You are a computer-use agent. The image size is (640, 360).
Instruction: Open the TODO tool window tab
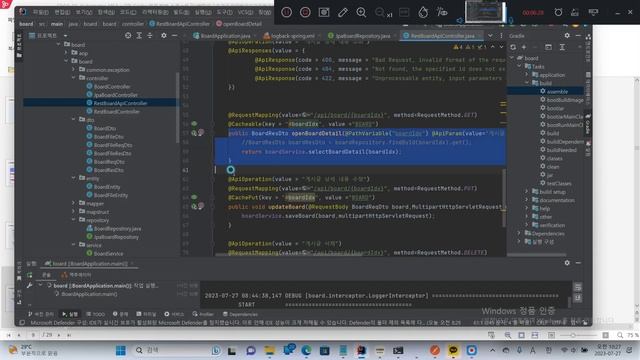96,314
